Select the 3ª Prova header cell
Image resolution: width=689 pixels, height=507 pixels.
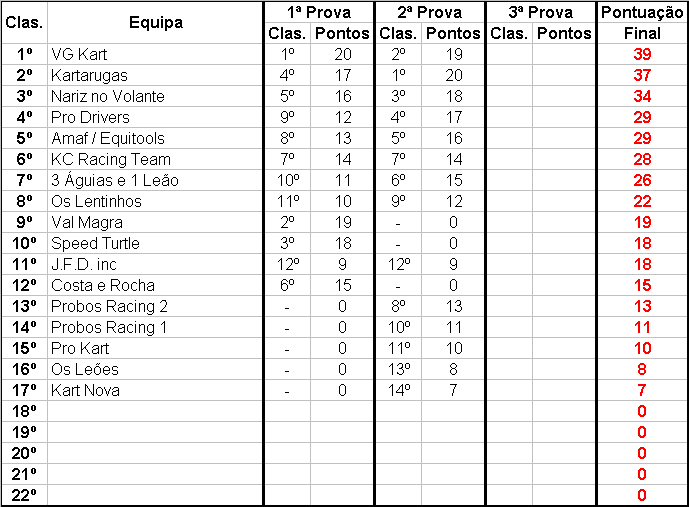coord(541,12)
